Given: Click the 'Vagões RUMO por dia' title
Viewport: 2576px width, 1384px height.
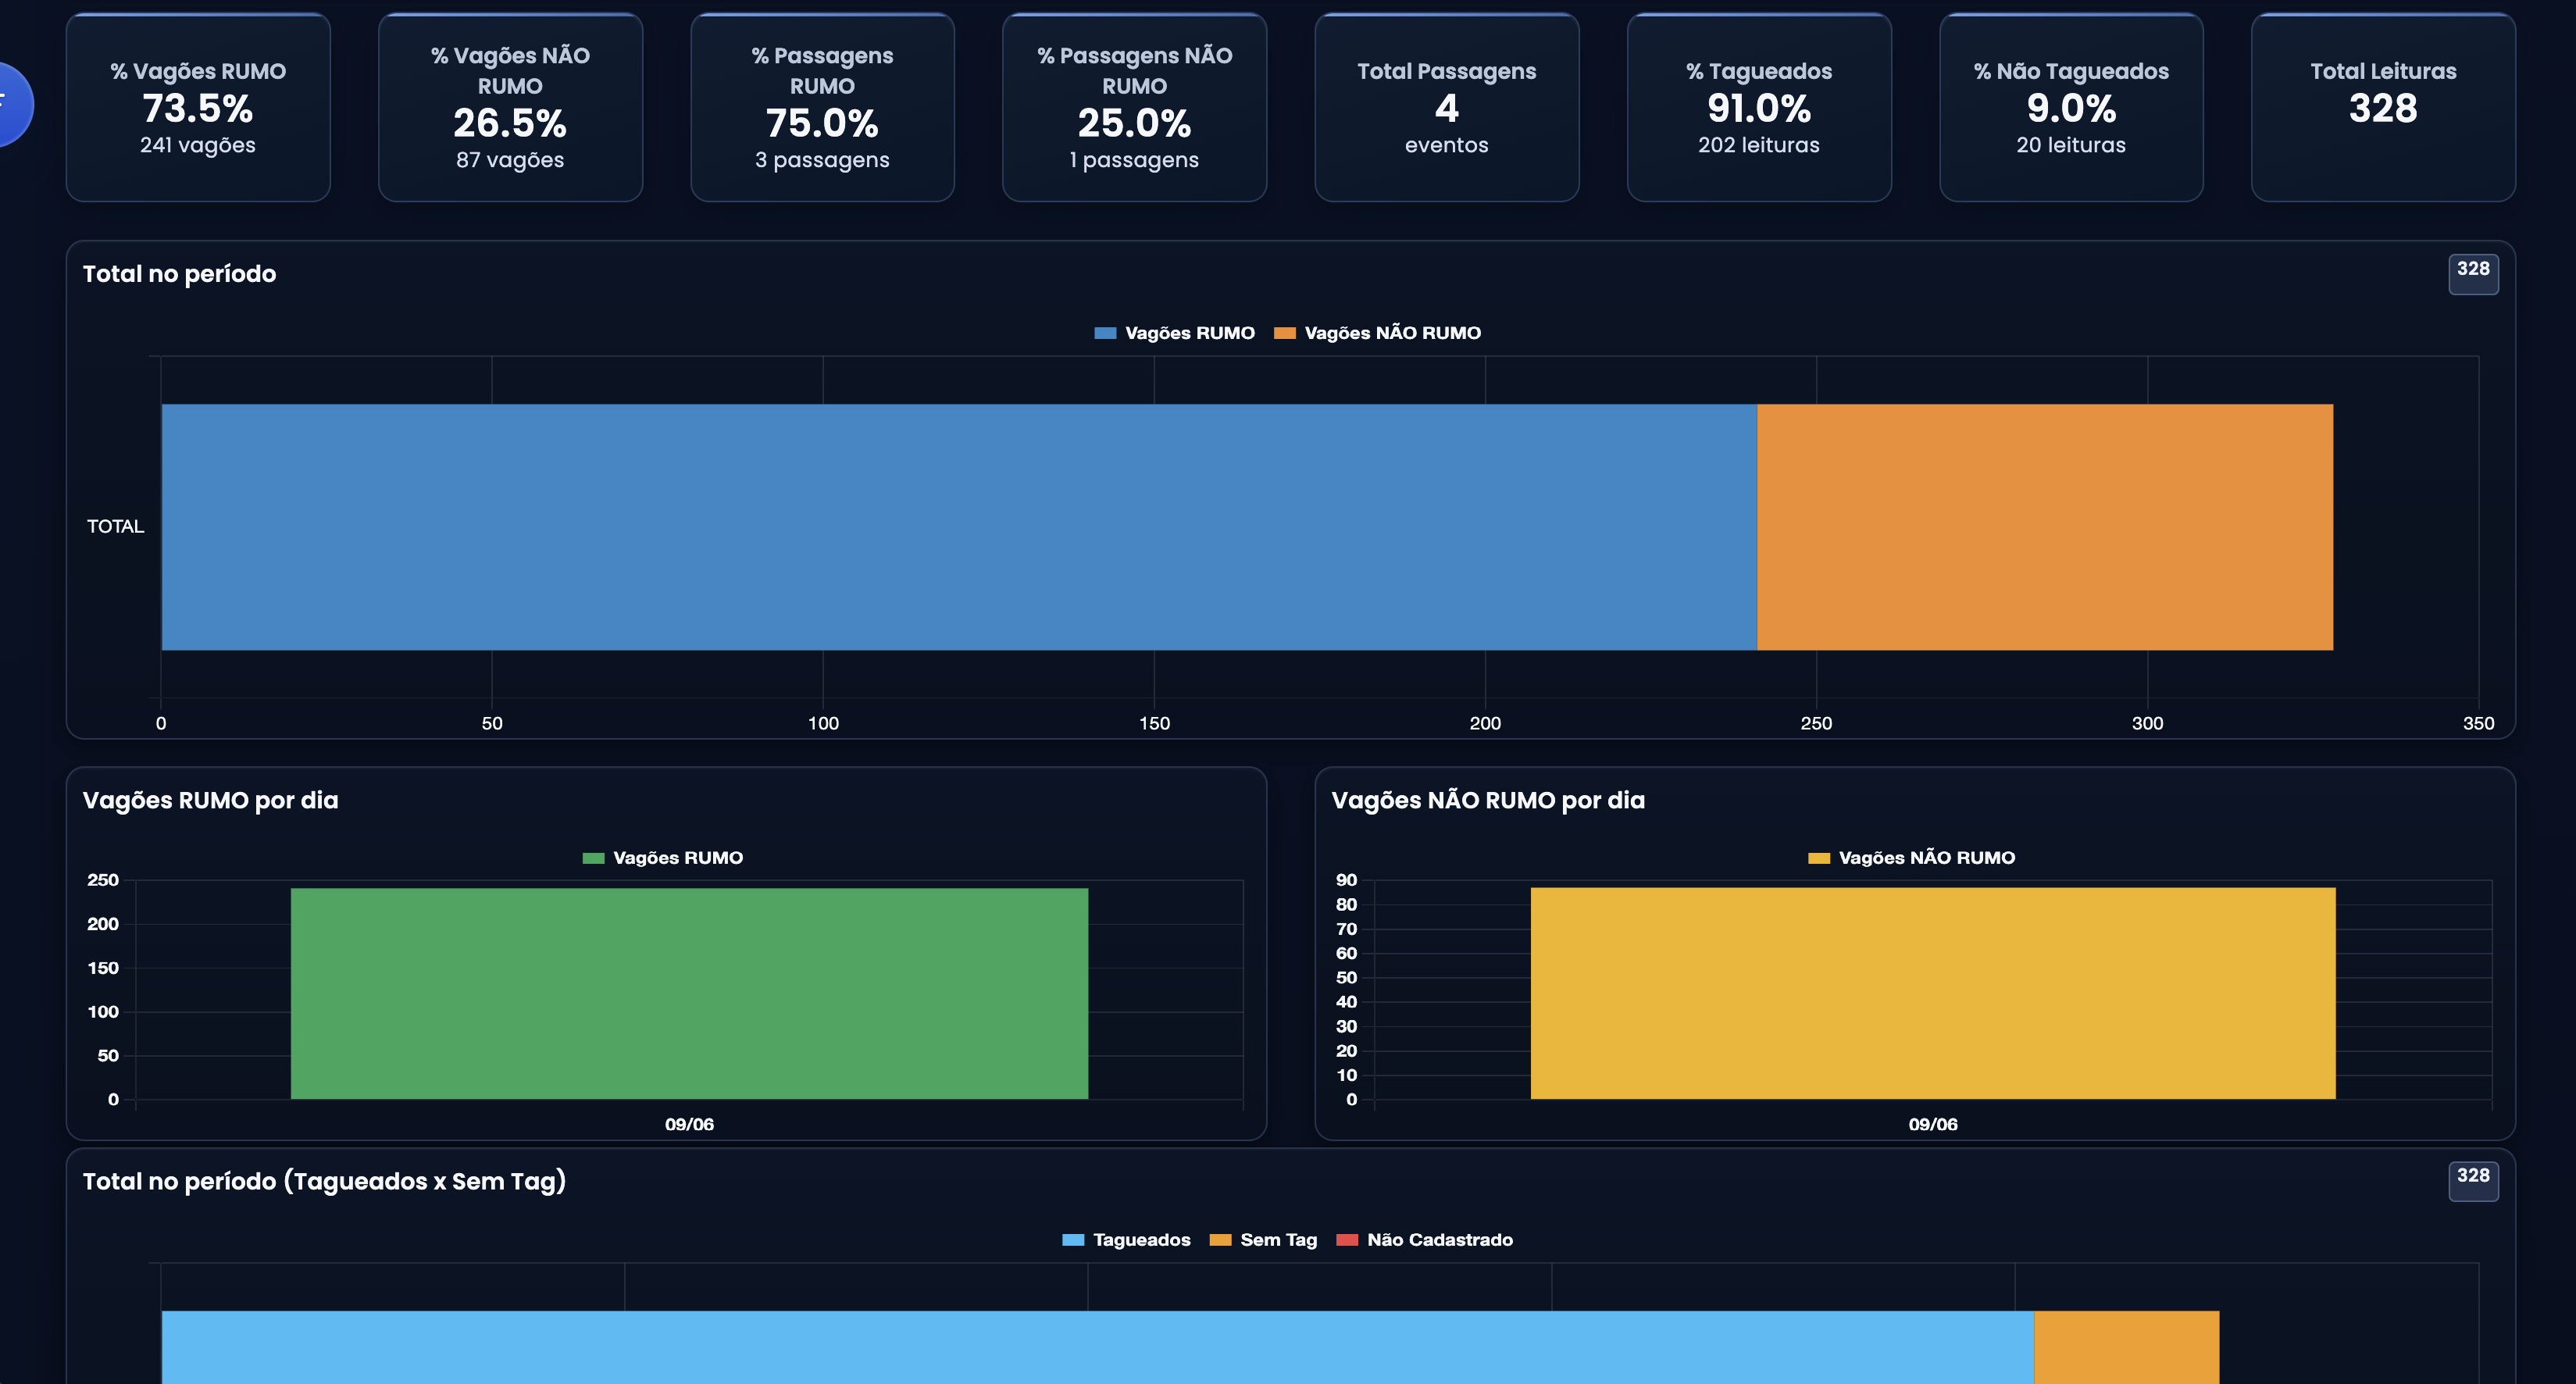Looking at the screenshot, I should pos(210,800).
